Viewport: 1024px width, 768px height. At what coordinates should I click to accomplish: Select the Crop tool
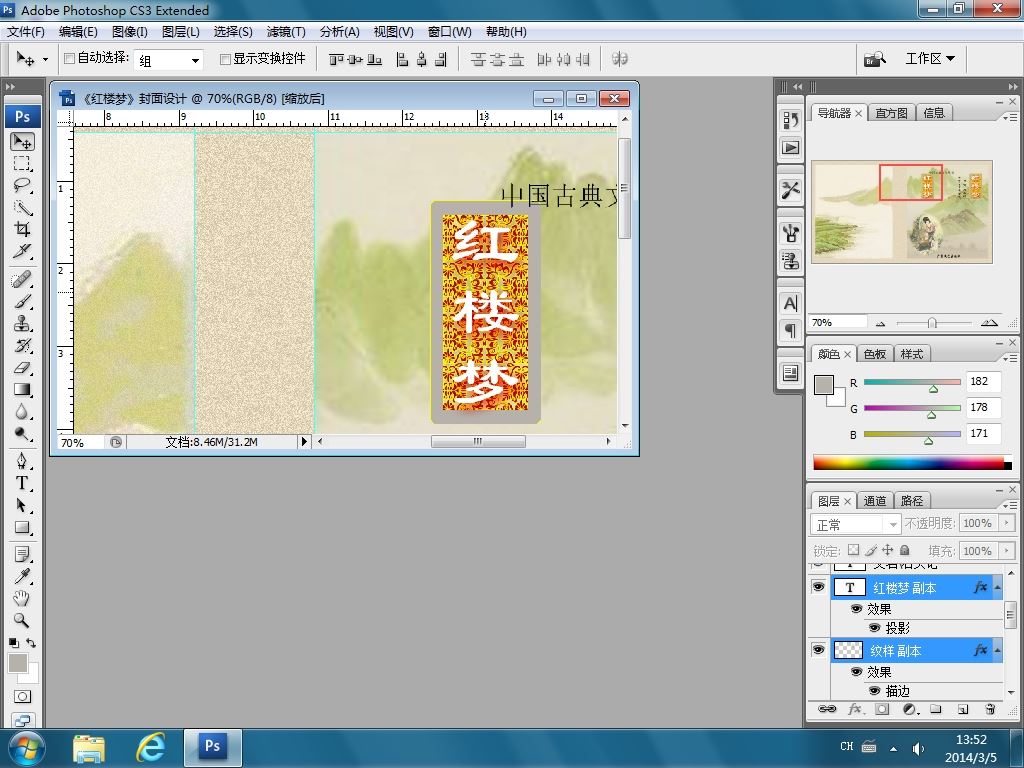22,229
